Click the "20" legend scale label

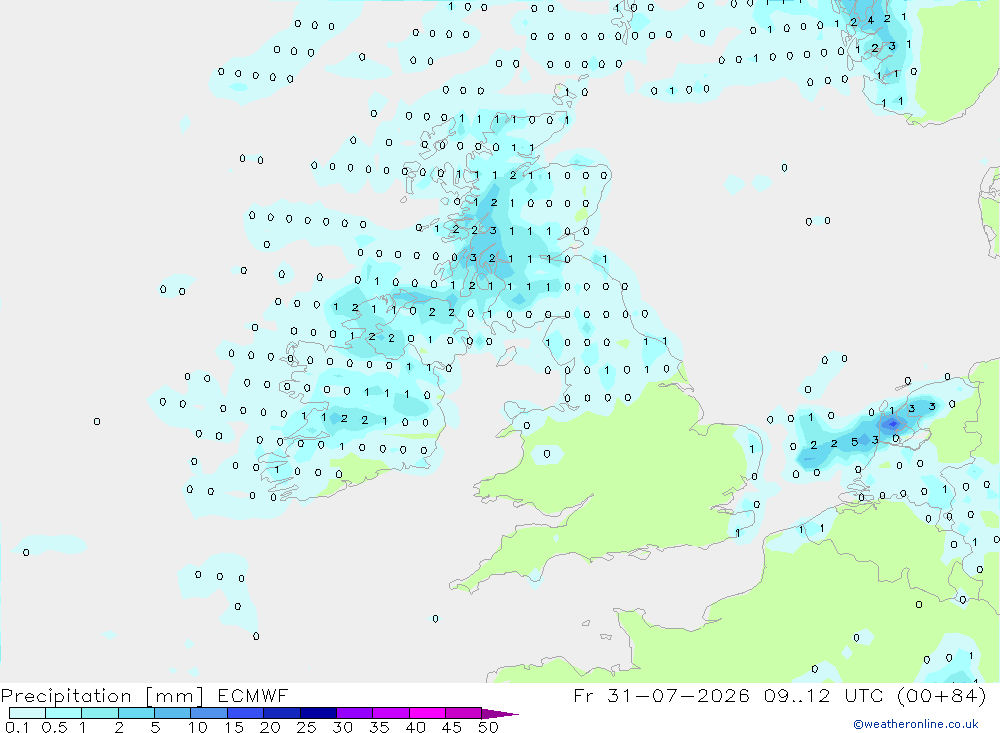(270, 727)
